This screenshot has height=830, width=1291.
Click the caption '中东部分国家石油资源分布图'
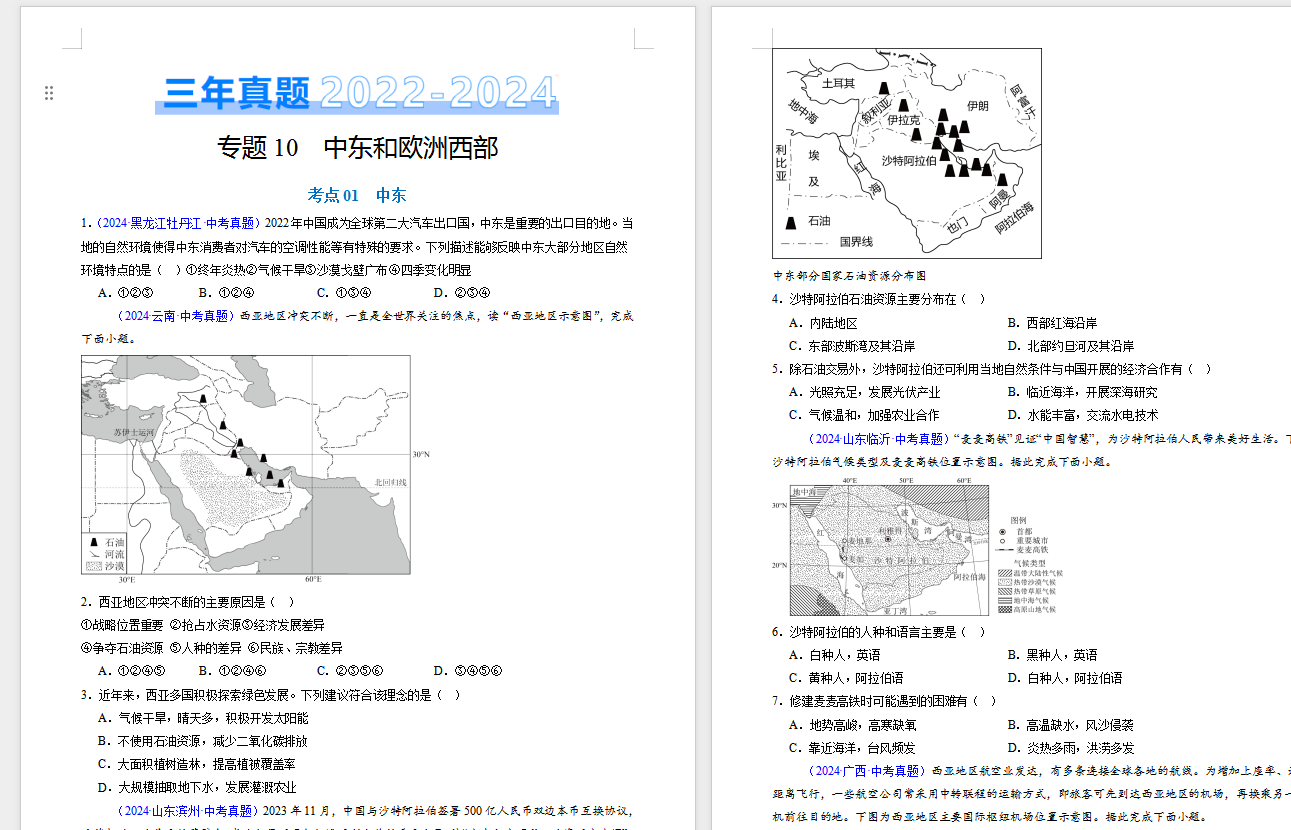tap(849, 275)
